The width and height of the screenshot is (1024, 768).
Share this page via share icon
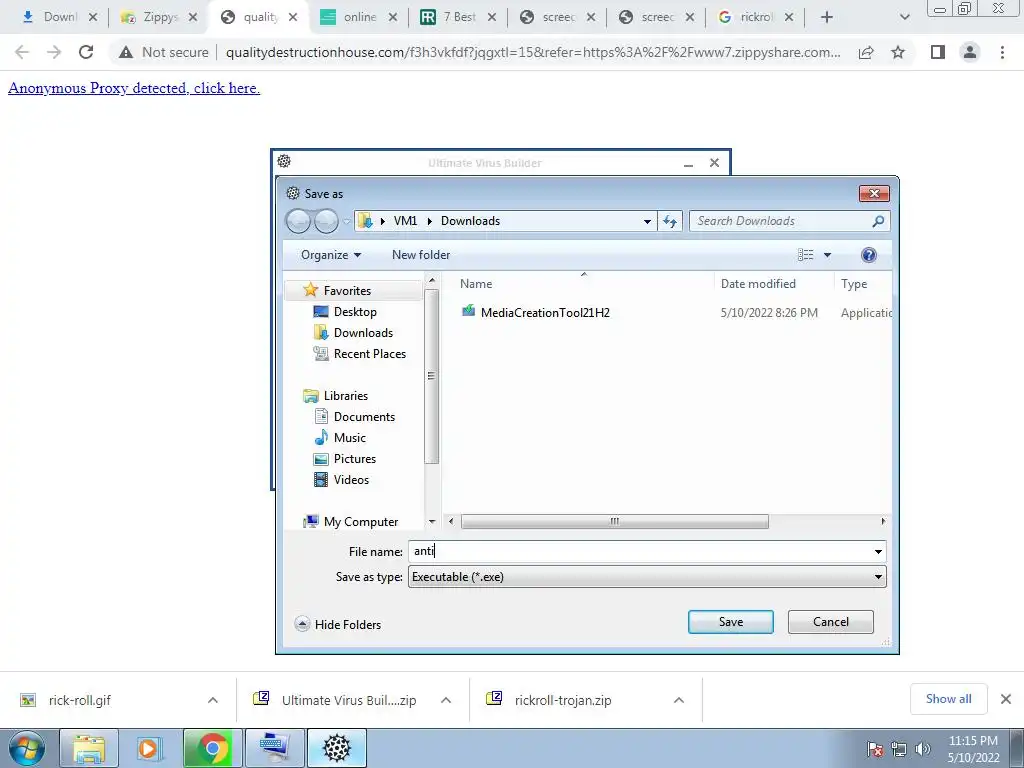click(866, 52)
